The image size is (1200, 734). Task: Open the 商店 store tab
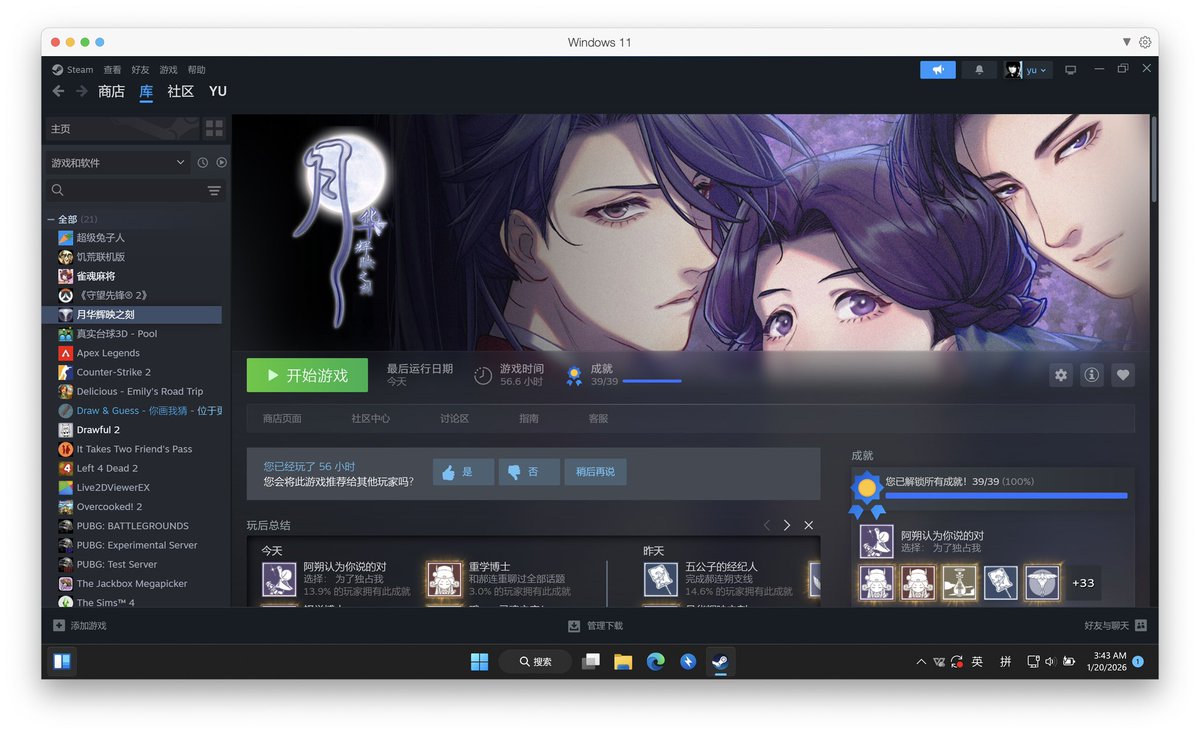(111, 91)
